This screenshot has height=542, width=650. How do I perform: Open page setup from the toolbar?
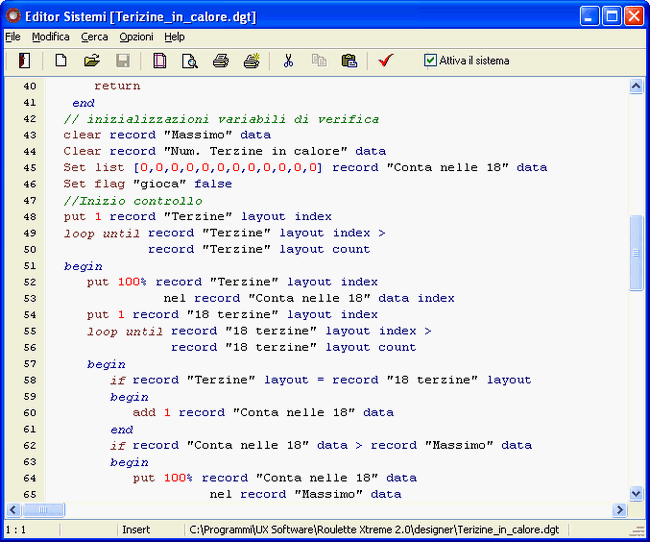click(160, 61)
